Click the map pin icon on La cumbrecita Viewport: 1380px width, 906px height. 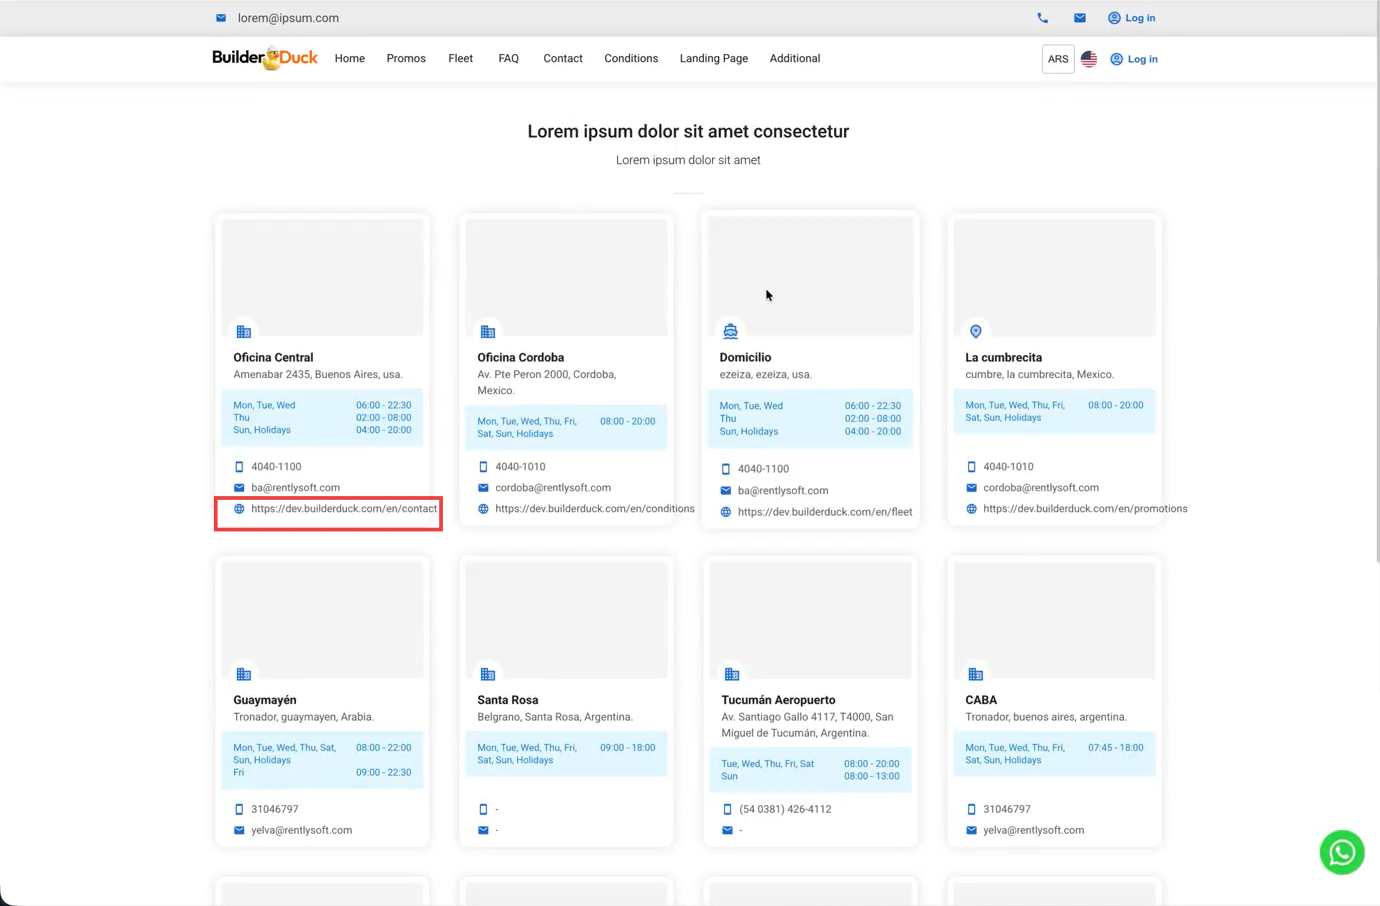975,331
